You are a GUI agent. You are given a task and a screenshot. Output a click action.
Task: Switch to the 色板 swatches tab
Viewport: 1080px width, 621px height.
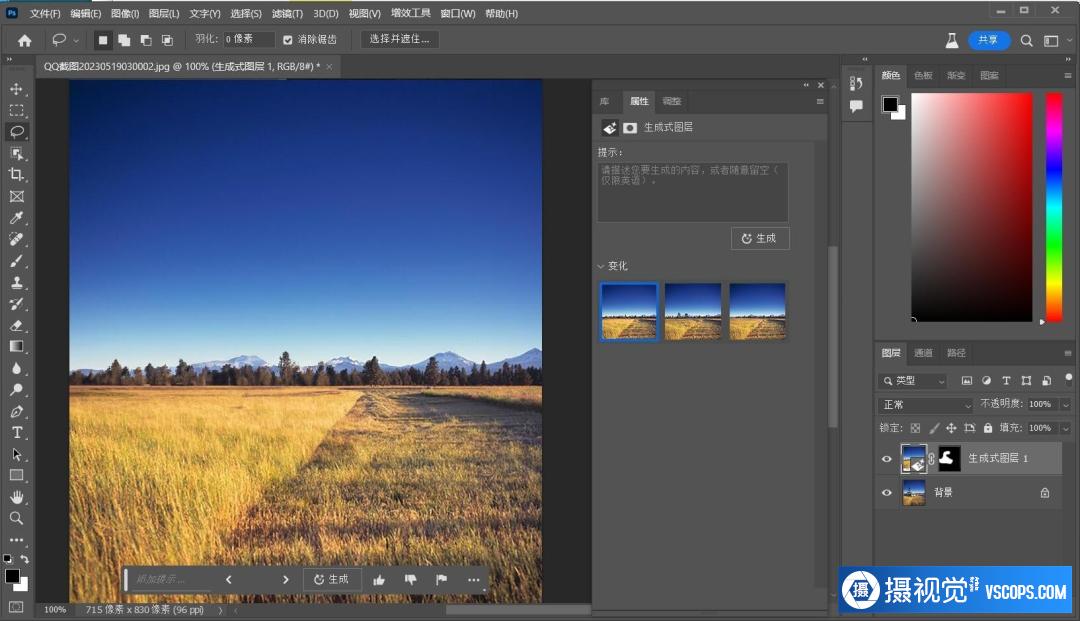click(923, 76)
